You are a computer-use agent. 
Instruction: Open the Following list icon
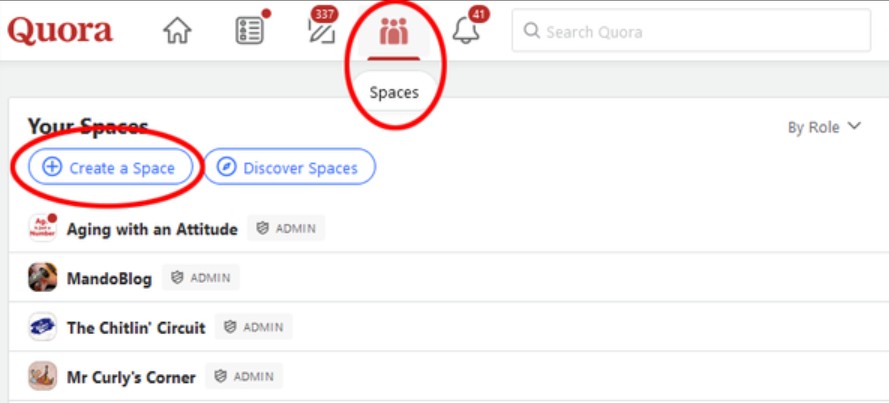click(x=250, y=31)
